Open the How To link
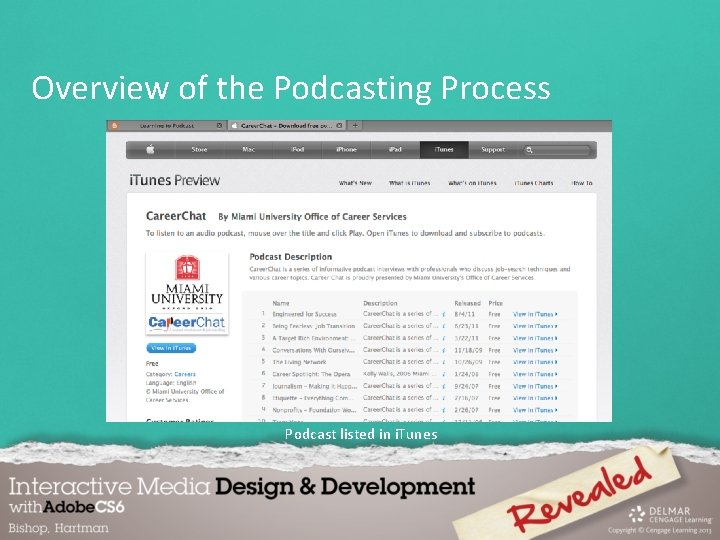Screen dimensions: 720x540 point(582,183)
